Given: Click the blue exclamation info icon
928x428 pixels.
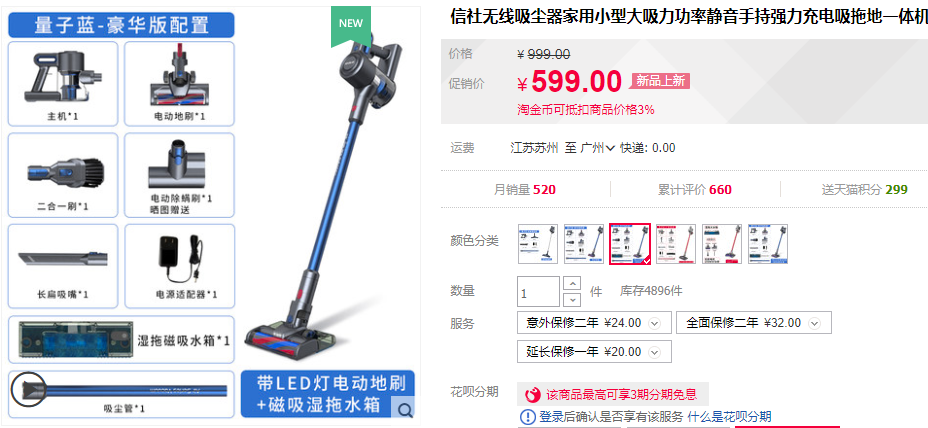Looking at the screenshot, I should pos(527,417).
